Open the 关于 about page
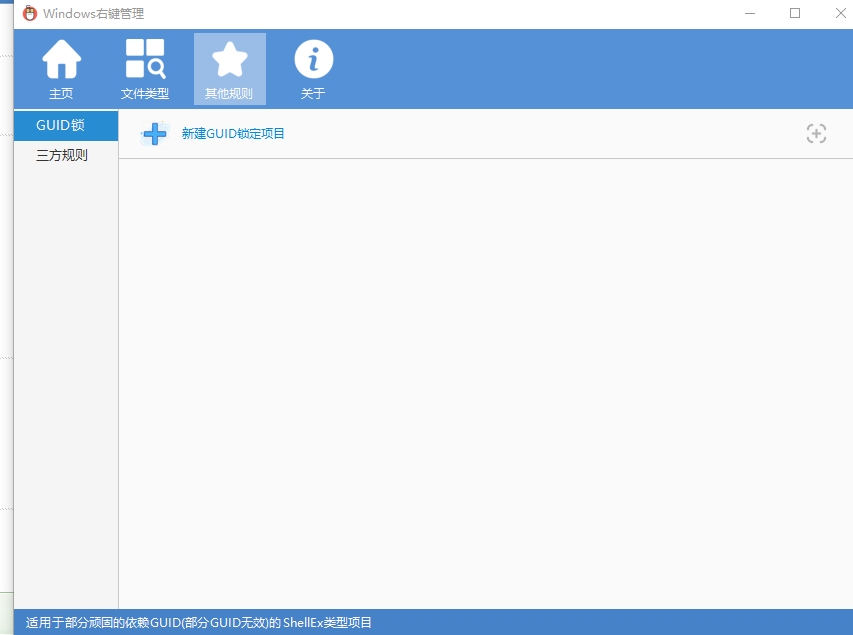The width and height of the screenshot is (853, 635). click(313, 69)
